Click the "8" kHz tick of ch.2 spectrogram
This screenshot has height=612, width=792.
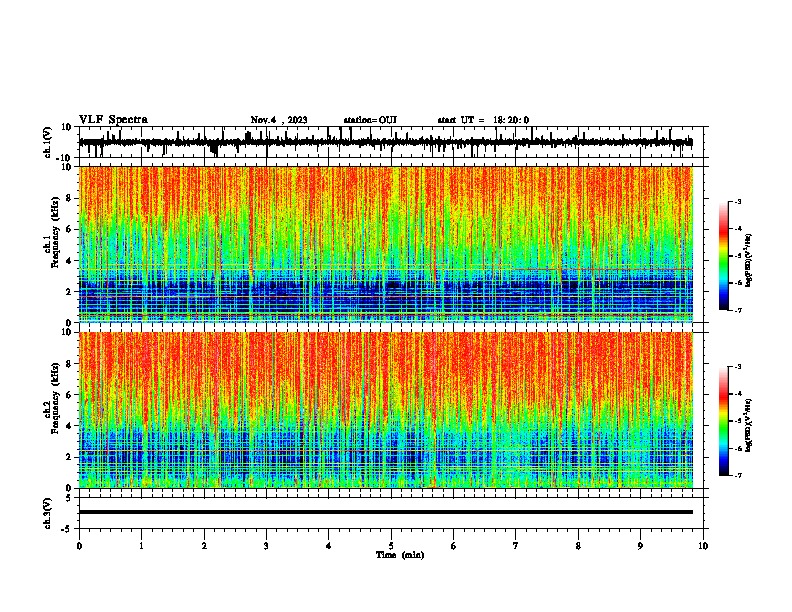coord(69,364)
